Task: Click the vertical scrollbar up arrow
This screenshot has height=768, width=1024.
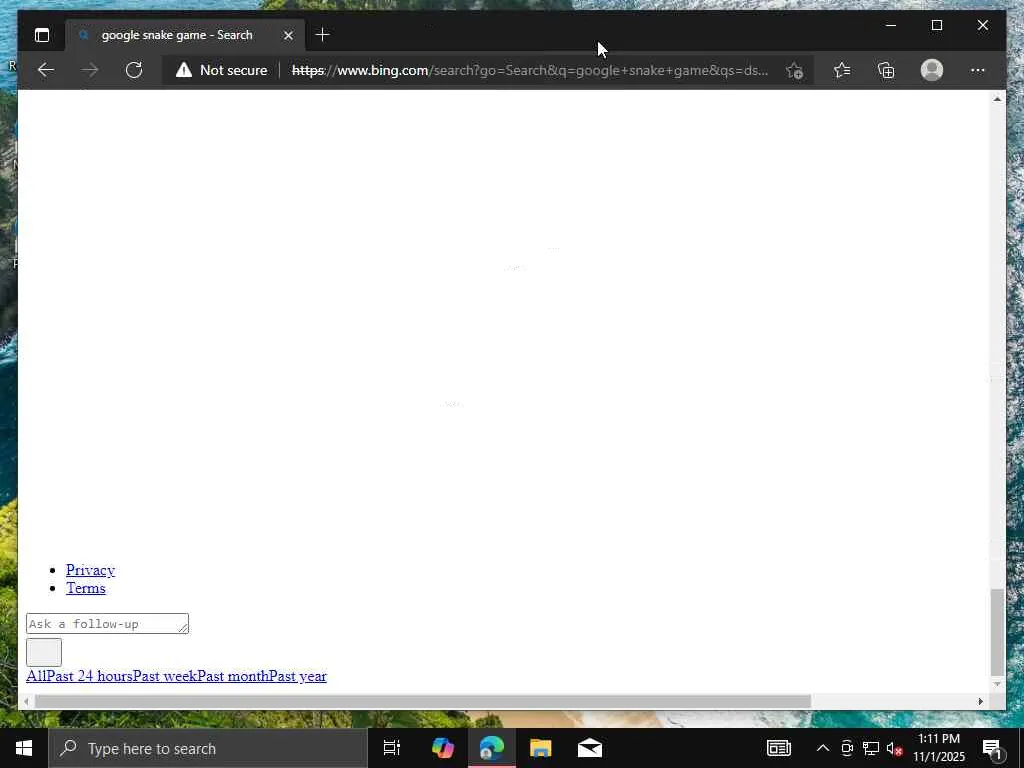Action: pyautogui.click(x=997, y=99)
